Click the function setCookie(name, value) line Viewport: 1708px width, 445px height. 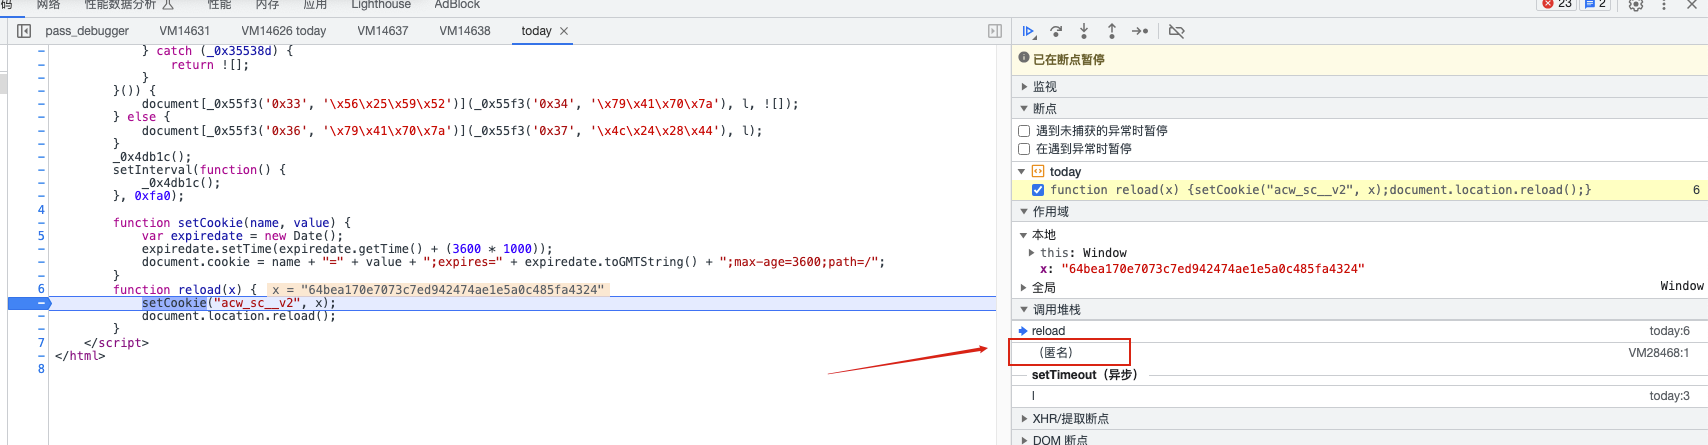click(x=232, y=223)
